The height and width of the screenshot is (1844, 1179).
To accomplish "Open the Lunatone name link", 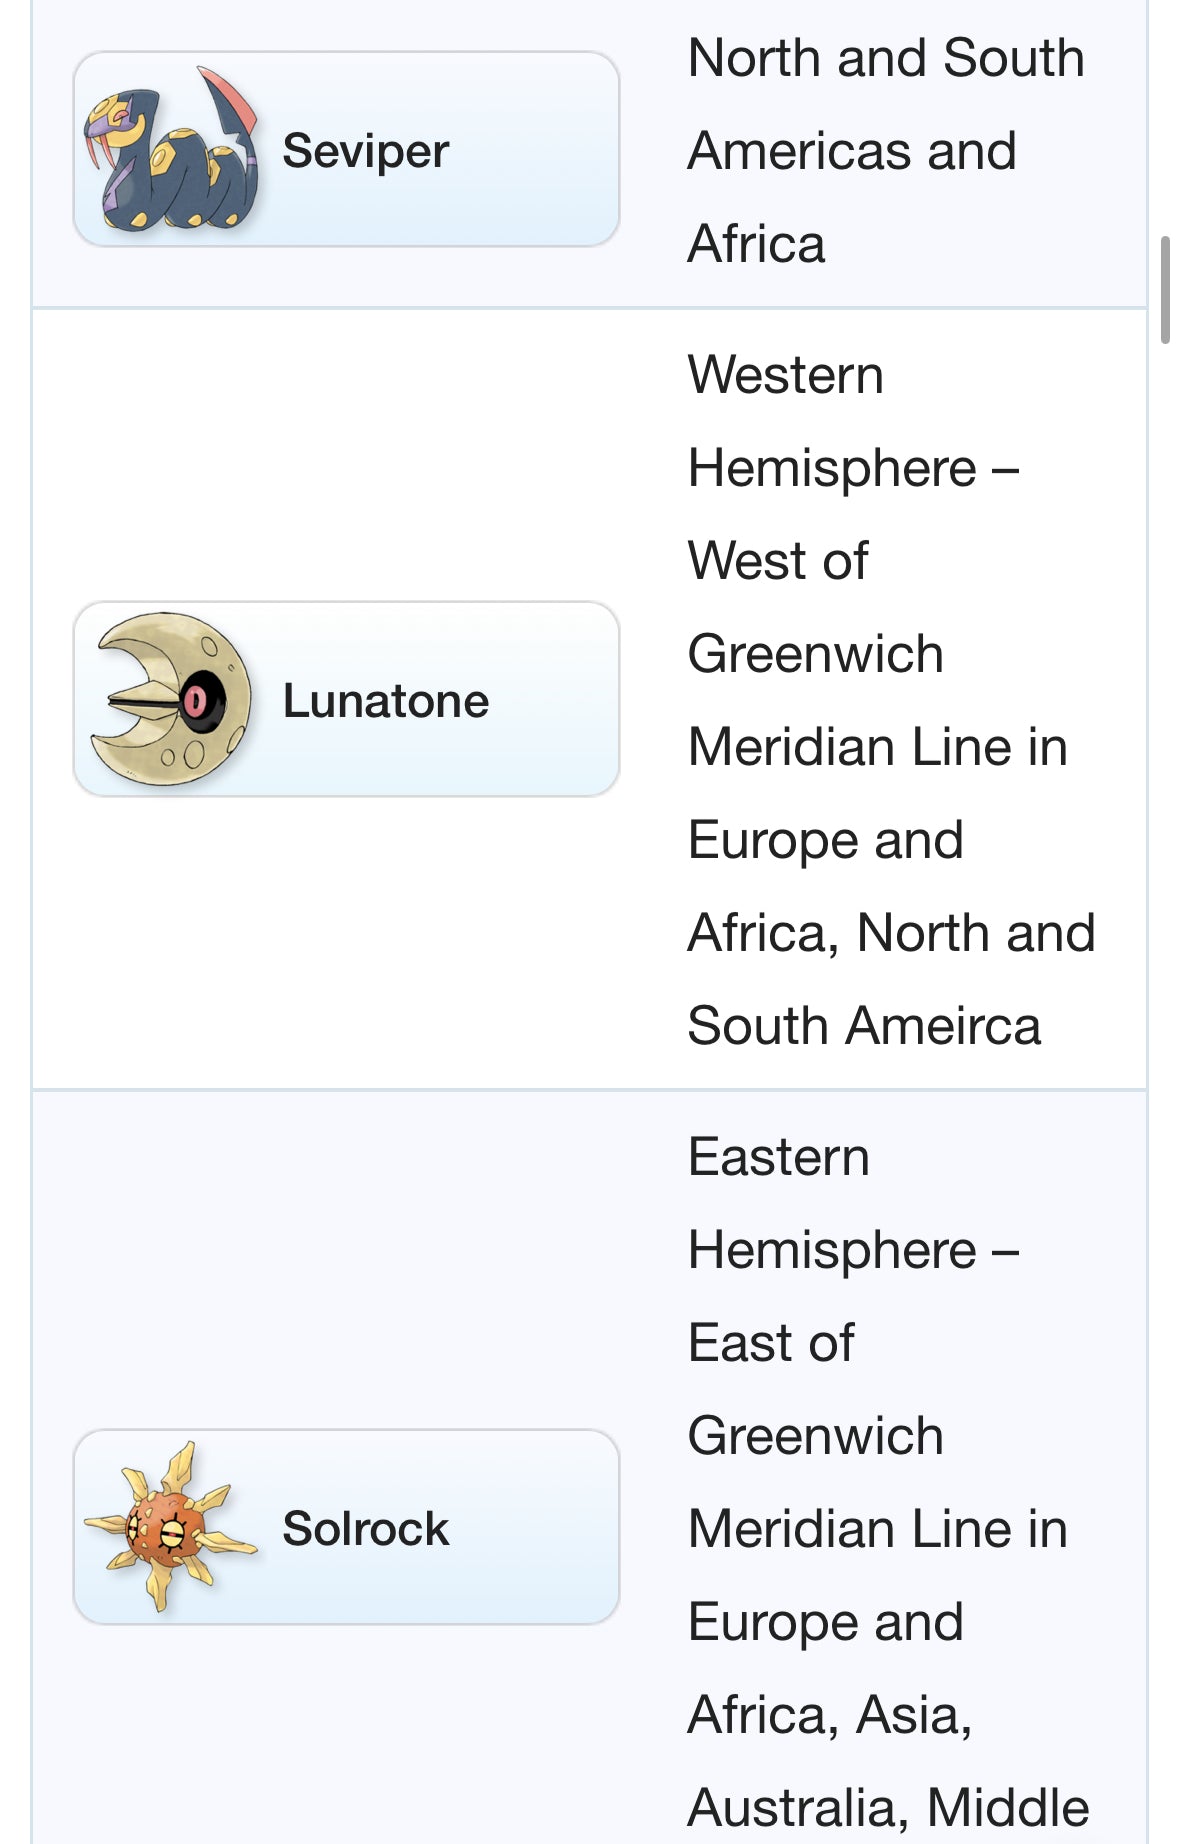I will pos(385,700).
